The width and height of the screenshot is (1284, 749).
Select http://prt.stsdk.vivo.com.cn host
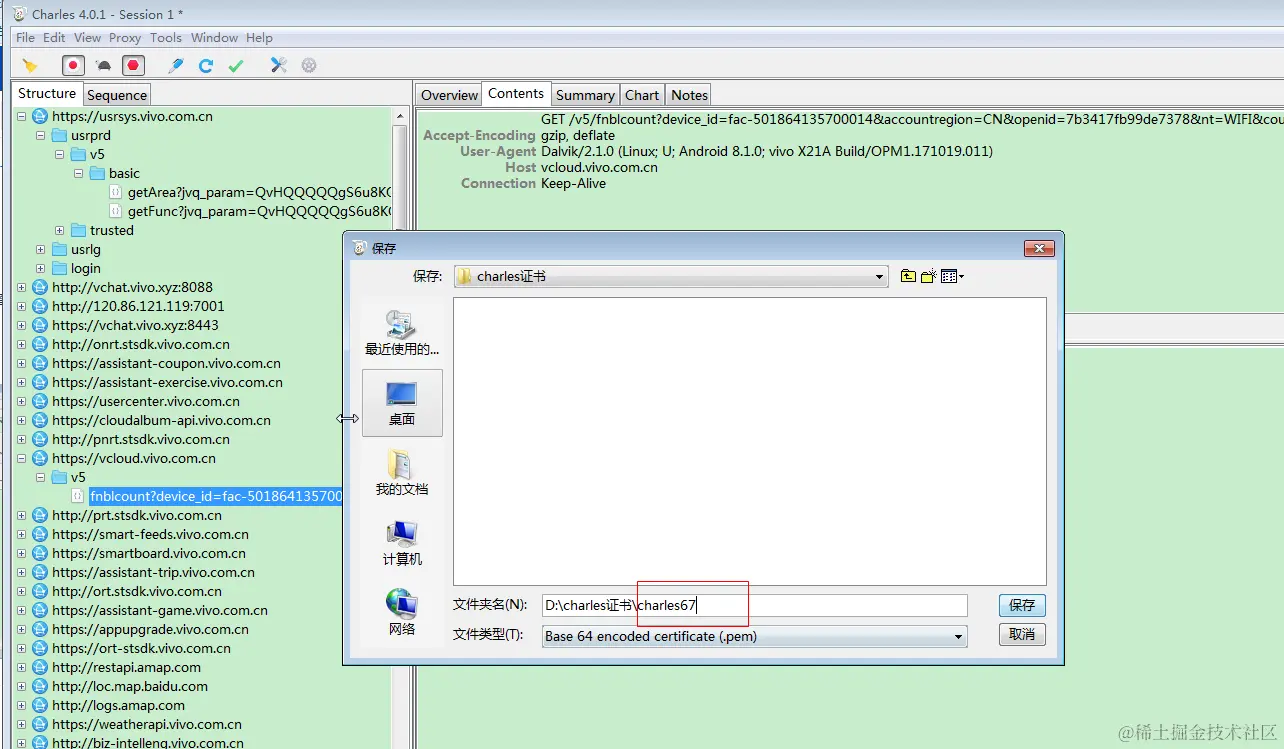tap(137, 515)
